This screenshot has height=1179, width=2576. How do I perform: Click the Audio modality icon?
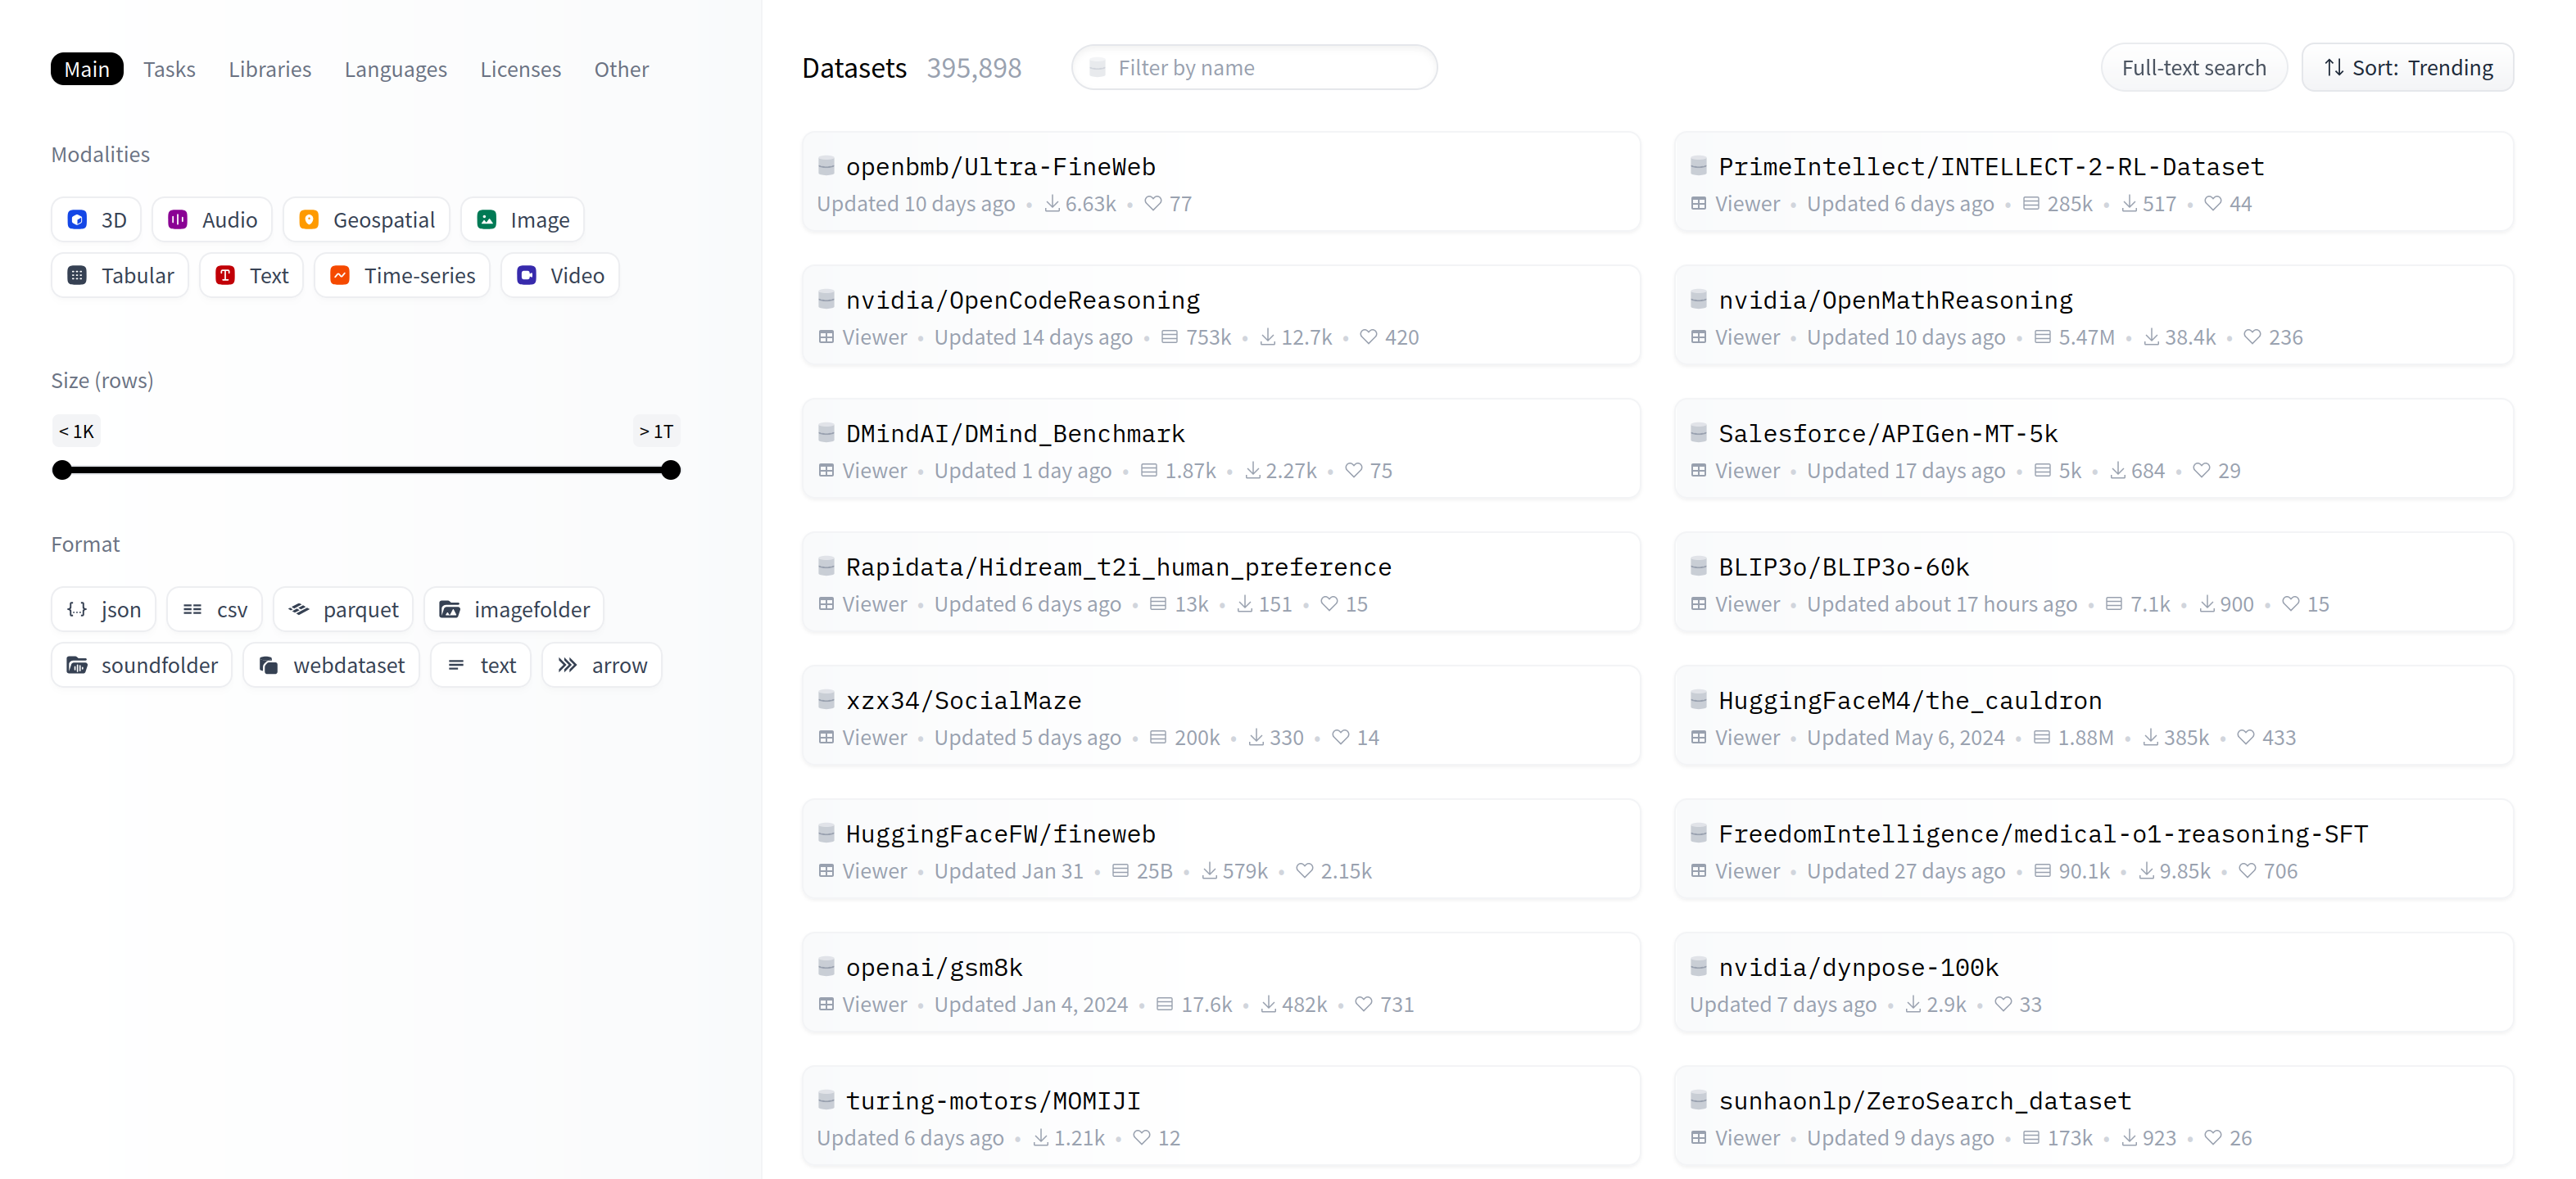point(177,220)
